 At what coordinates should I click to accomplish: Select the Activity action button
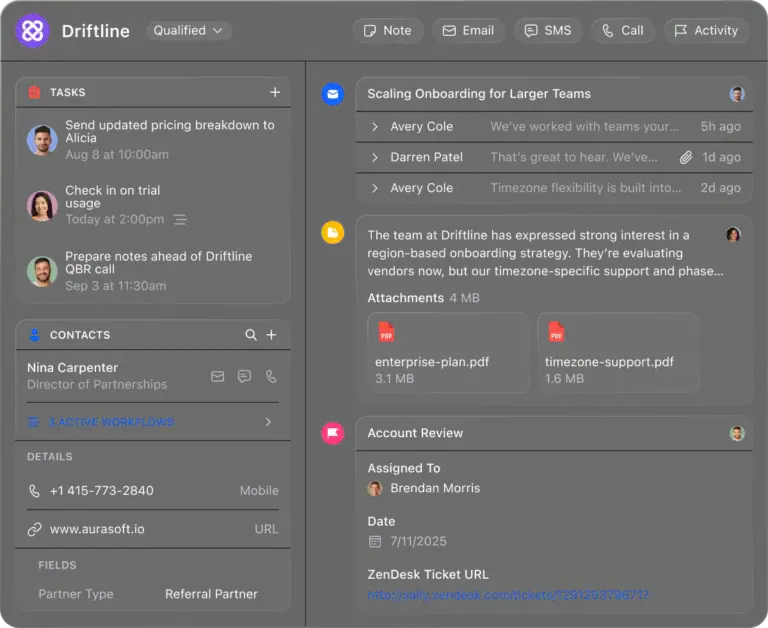tap(706, 31)
